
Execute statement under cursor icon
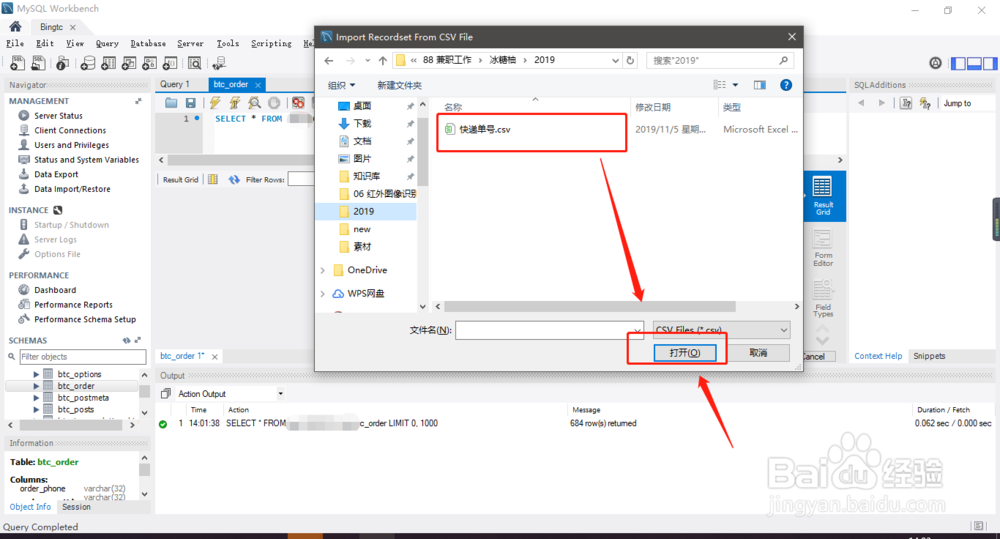[235, 103]
